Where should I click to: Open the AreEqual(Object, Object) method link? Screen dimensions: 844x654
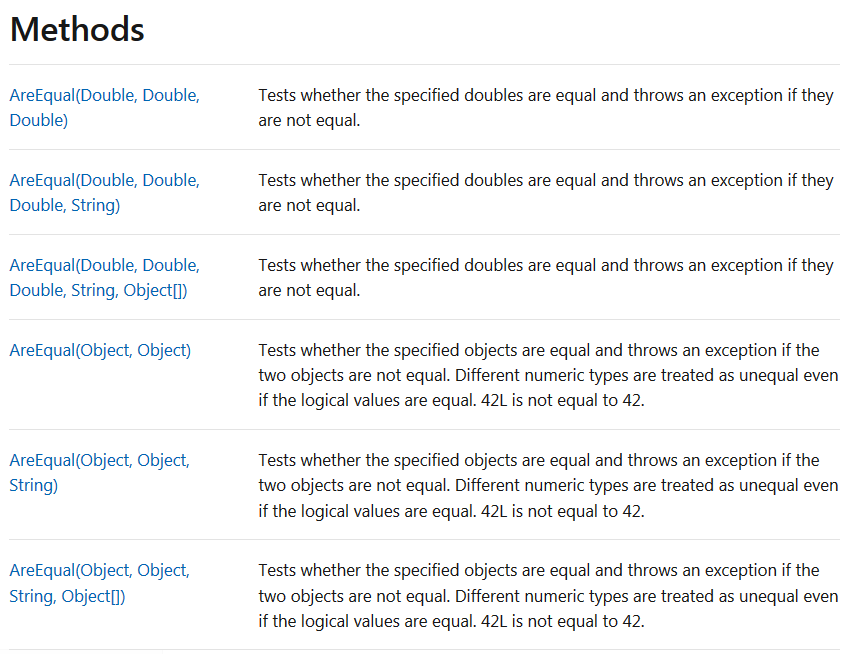coord(100,350)
